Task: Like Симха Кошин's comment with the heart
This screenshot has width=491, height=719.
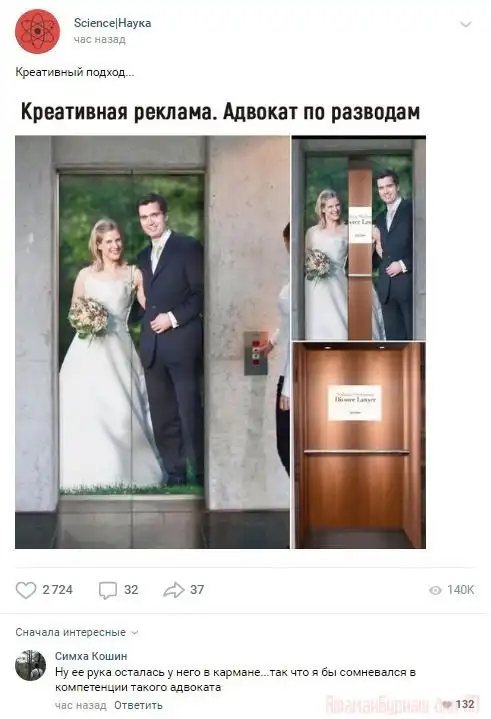Action: pyautogui.click(x=447, y=704)
